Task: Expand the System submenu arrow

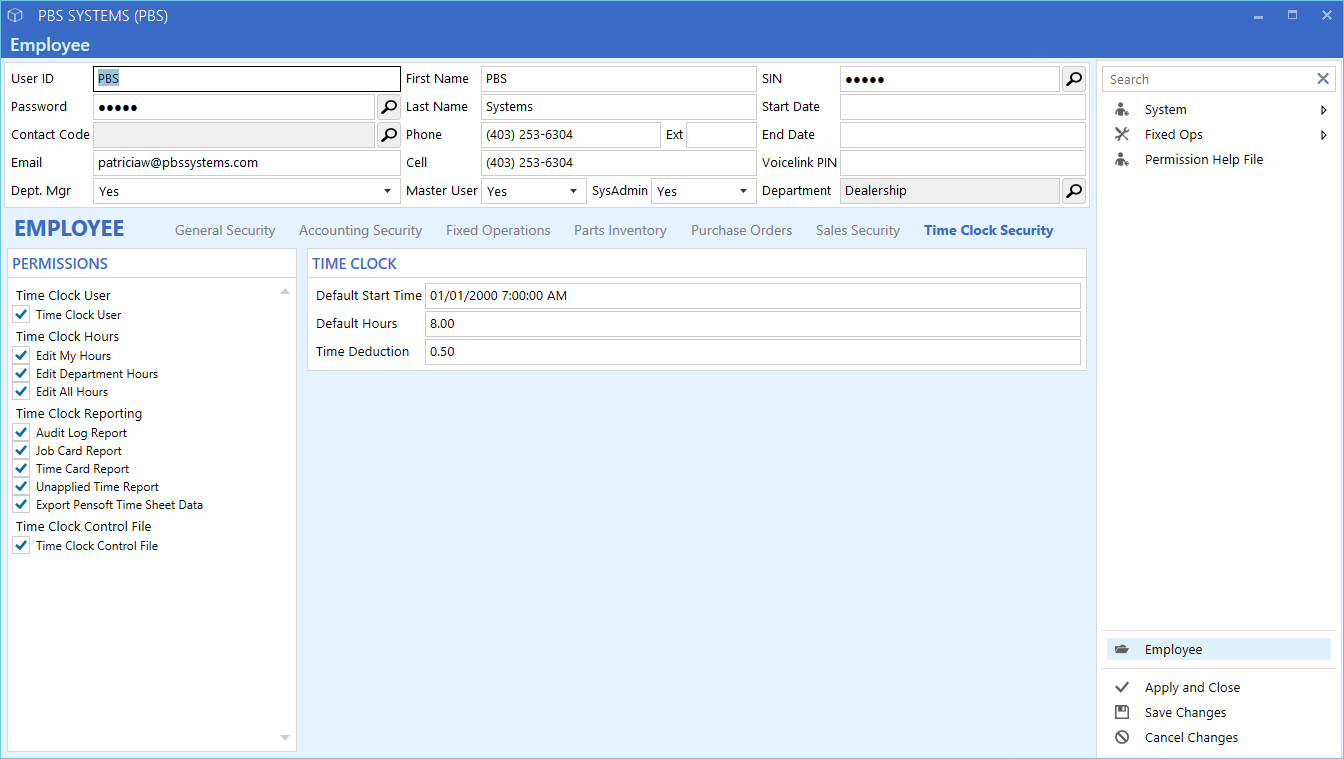Action: pyautogui.click(x=1324, y=110)
